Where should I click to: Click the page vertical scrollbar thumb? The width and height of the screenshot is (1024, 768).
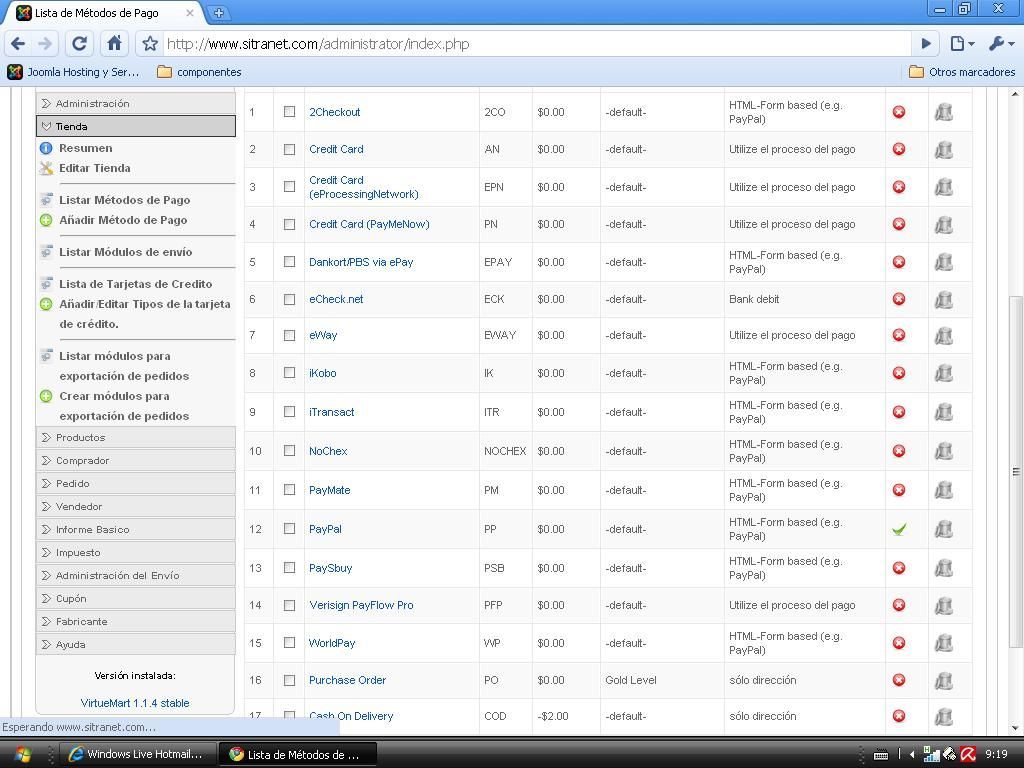(1016, 470)
